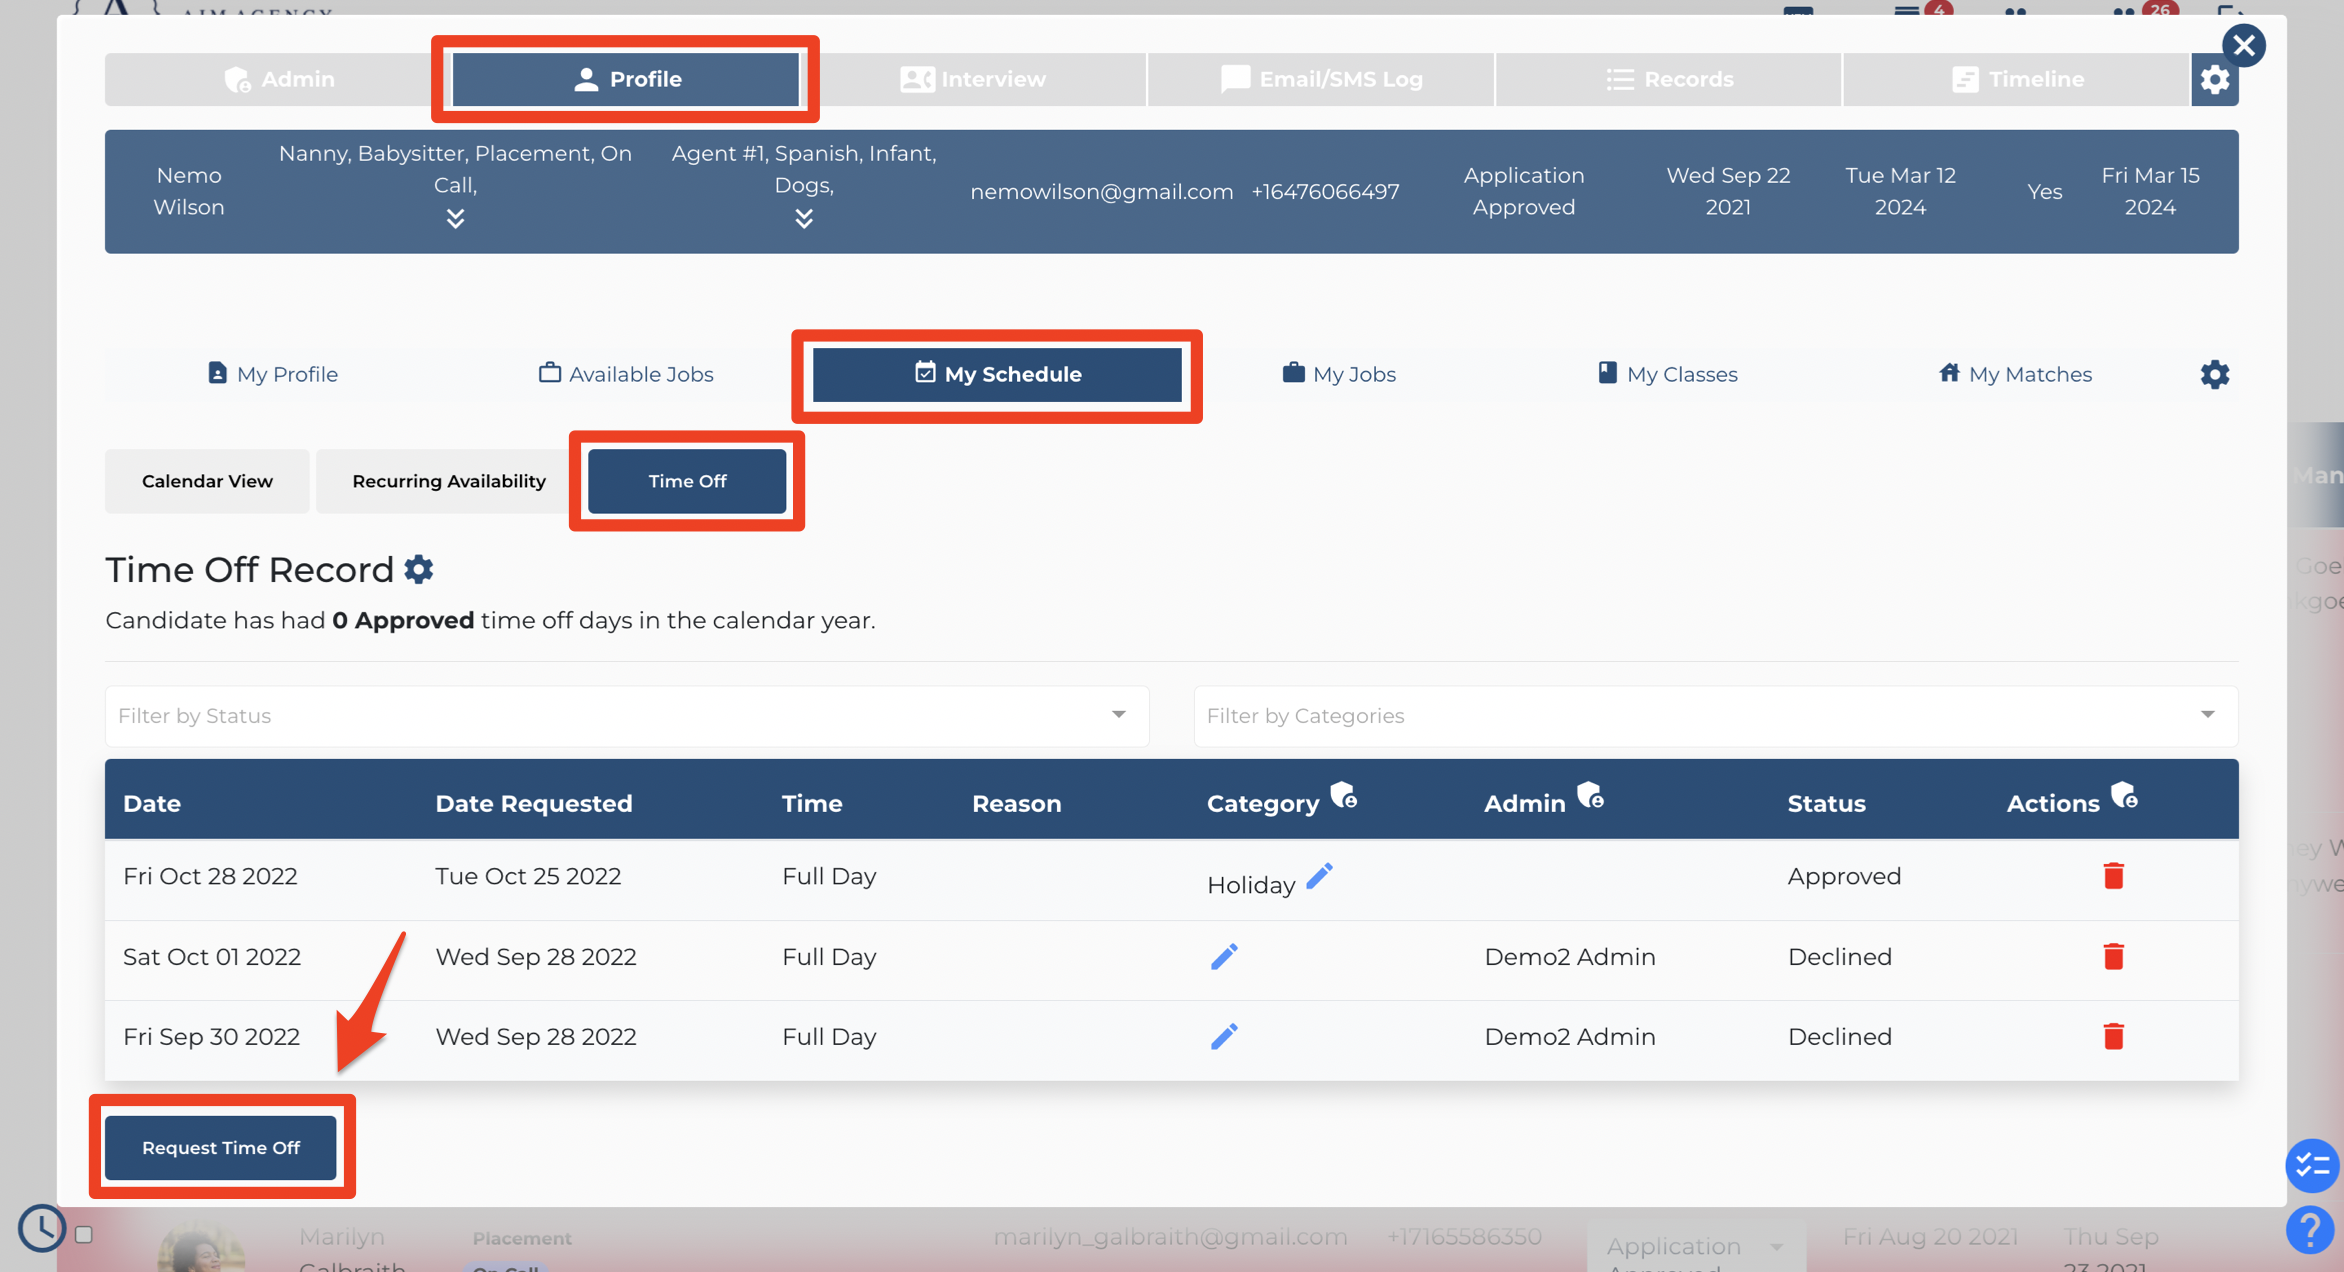
Task: Tick the checkbox beside Marilyn Galbraith row
Action: click(84, 1235)
